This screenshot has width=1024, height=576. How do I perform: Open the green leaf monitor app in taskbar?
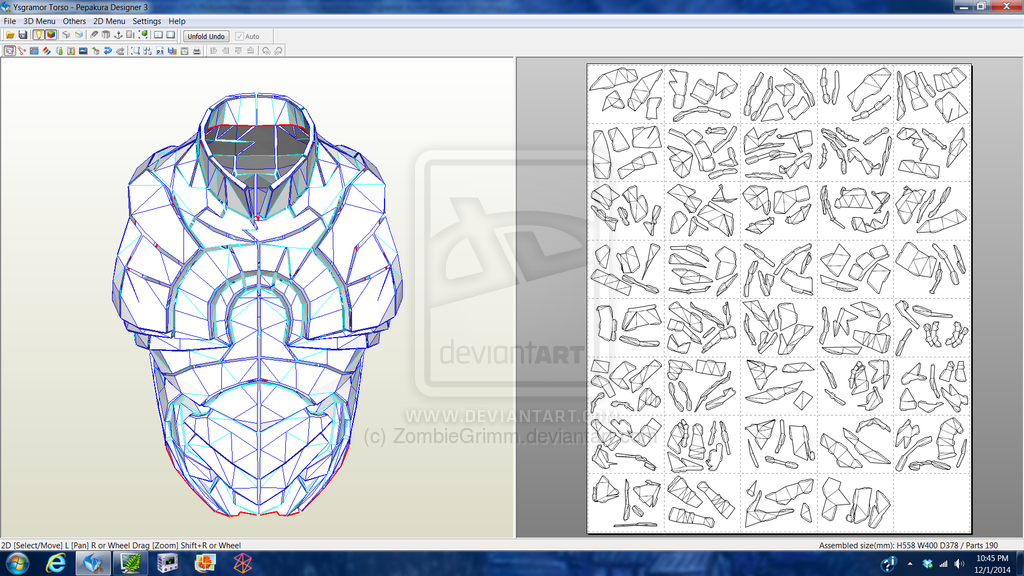coord(130,563)
